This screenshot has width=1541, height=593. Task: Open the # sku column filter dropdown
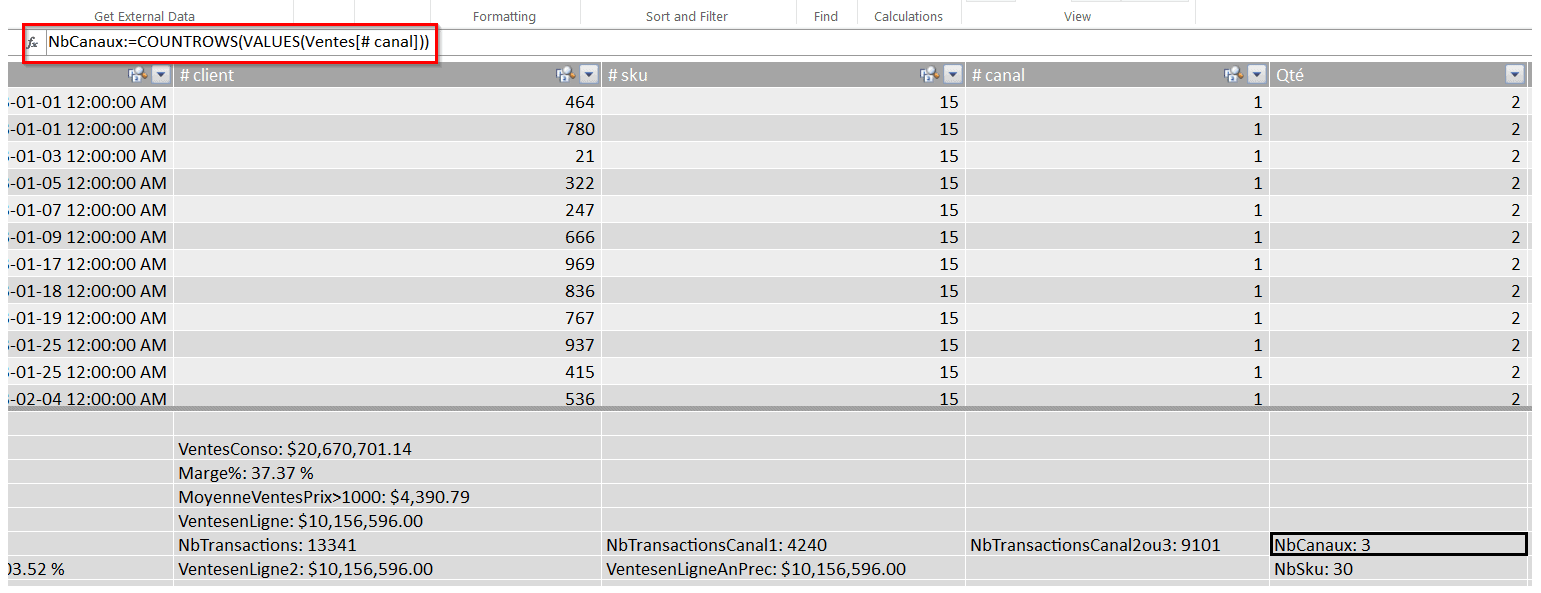(952, 75)
